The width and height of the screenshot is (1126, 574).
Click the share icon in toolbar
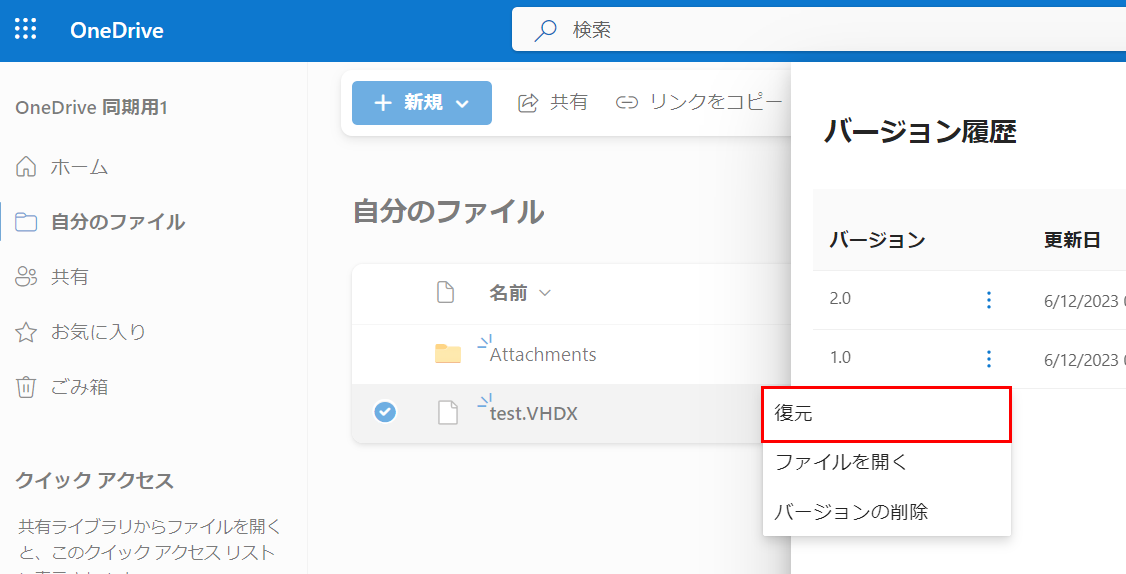coord(528,103)
